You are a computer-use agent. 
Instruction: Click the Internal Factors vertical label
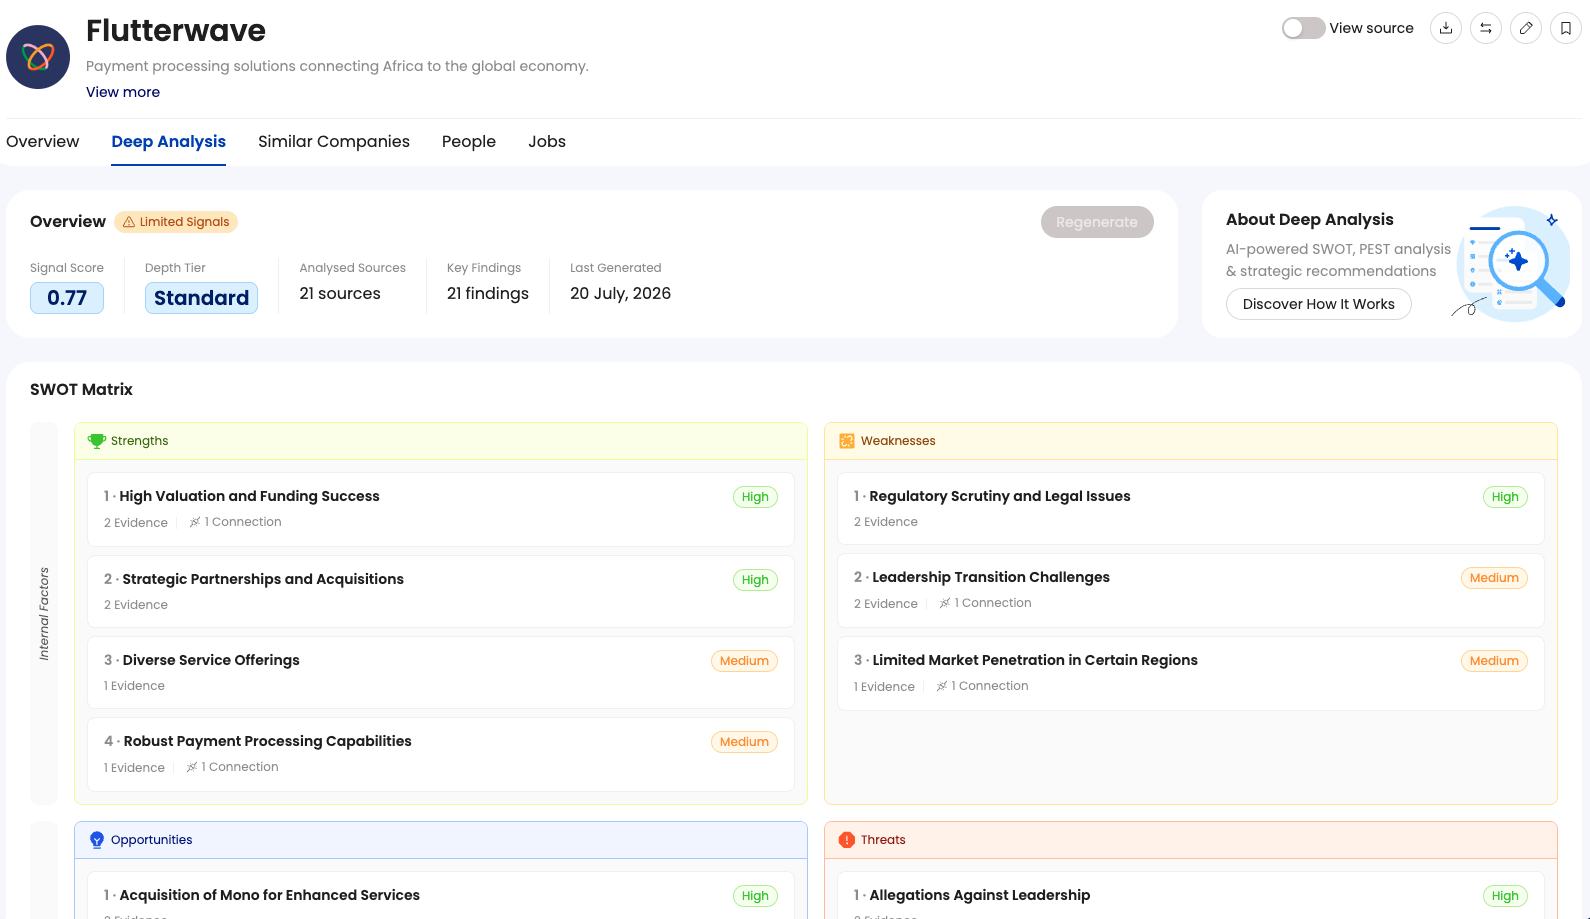coord(44,614)
